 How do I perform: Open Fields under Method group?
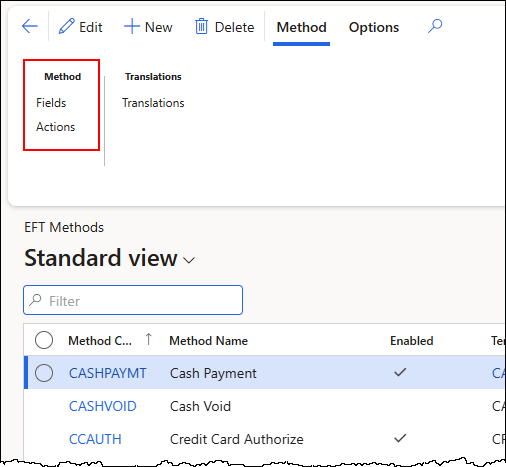[51, 103]
